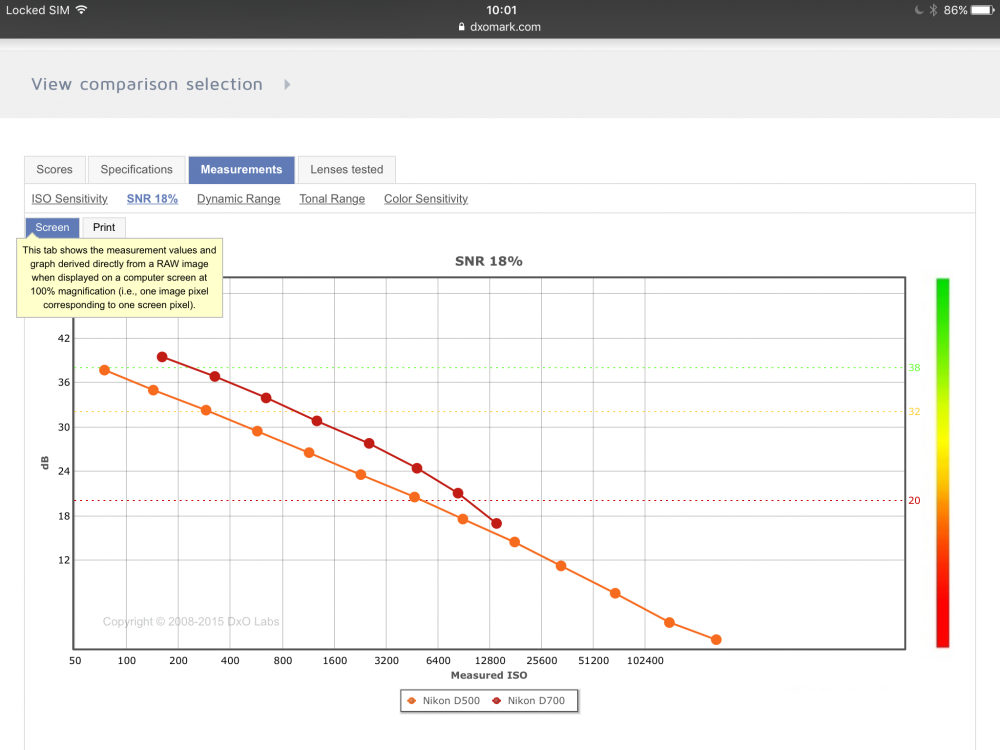The height and width of the screenshot is (750, 1000).
Task: Tap the Wi-Fi icon in status bar
Action: 81,10
